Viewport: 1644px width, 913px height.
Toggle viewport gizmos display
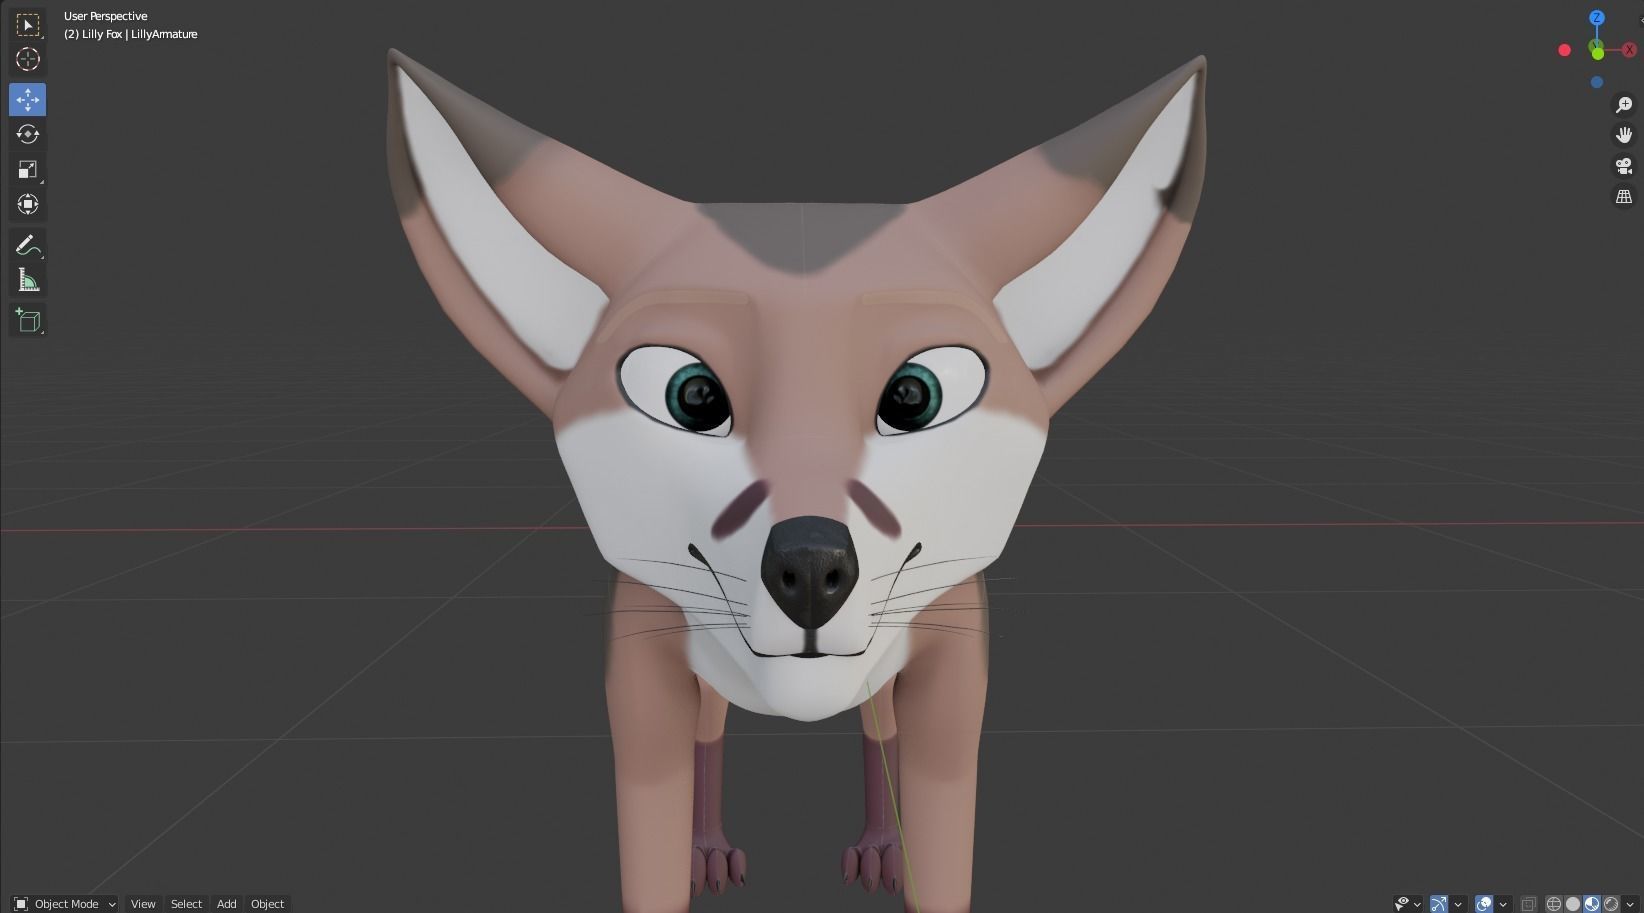click(x=1439, y=904)
